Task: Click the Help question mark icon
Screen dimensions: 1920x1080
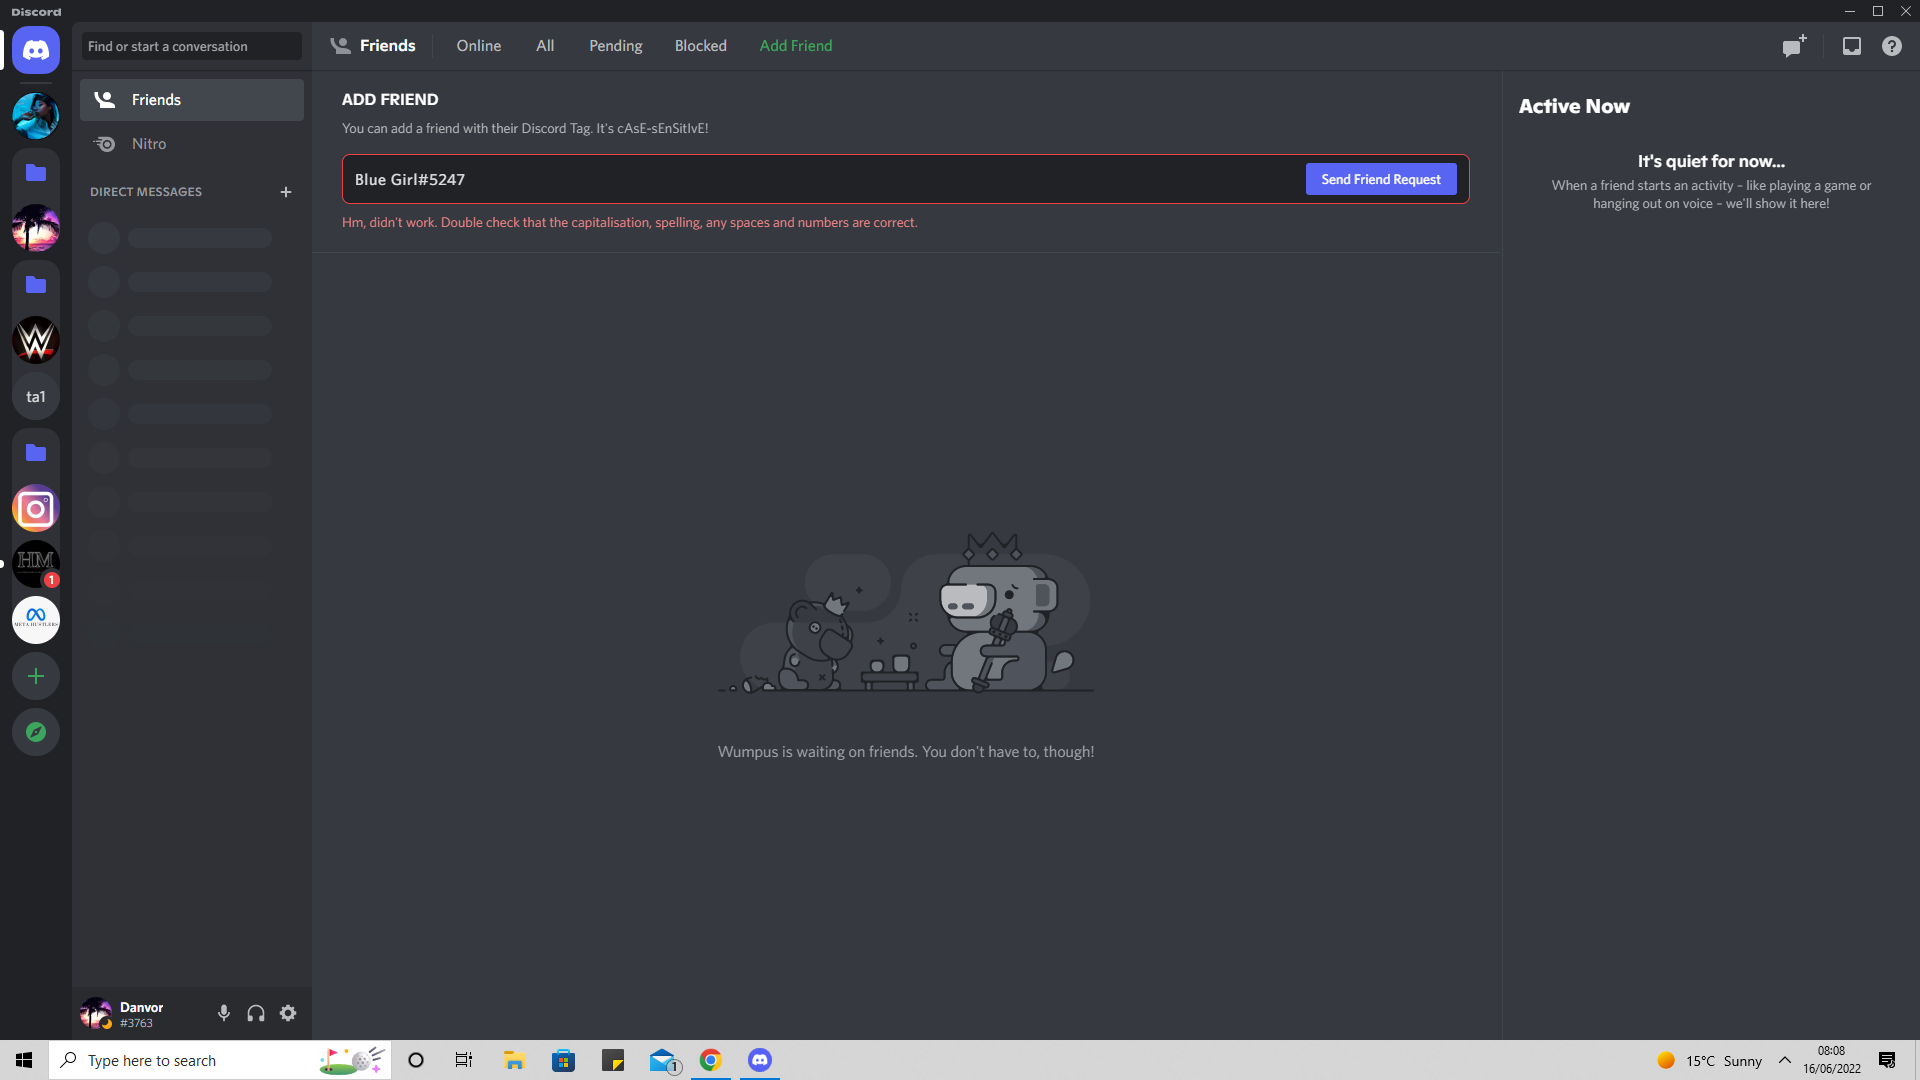Action: (x=1891, y=46)
